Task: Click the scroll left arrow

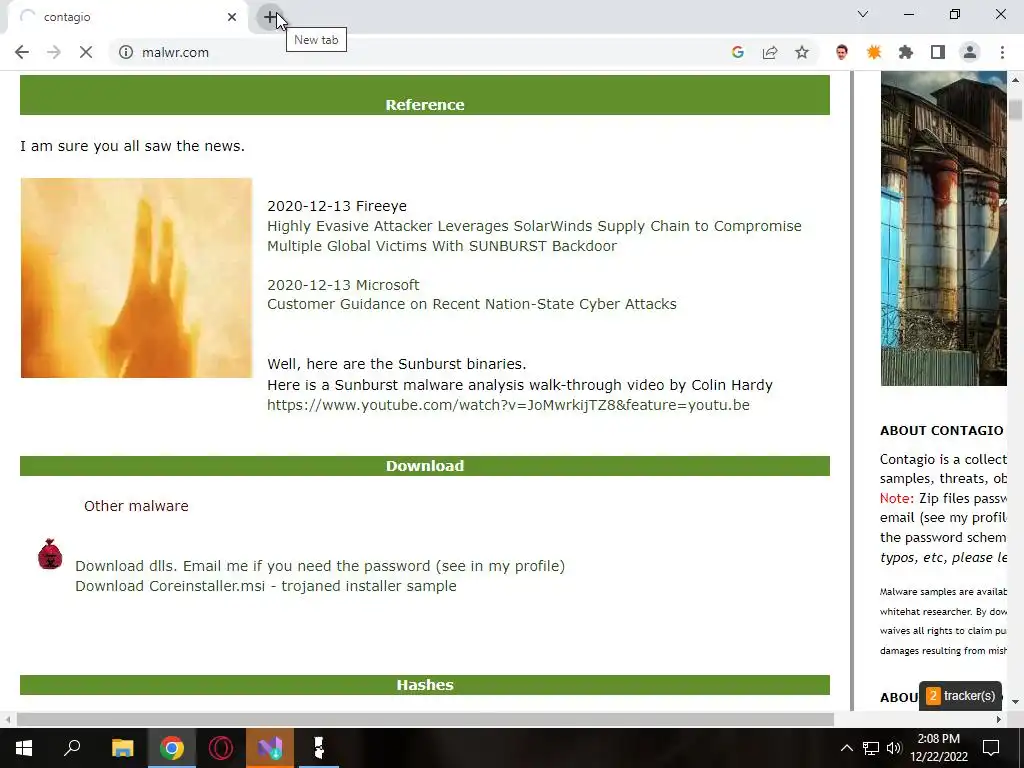Action: pyautogui.click(x=8, y=719)
